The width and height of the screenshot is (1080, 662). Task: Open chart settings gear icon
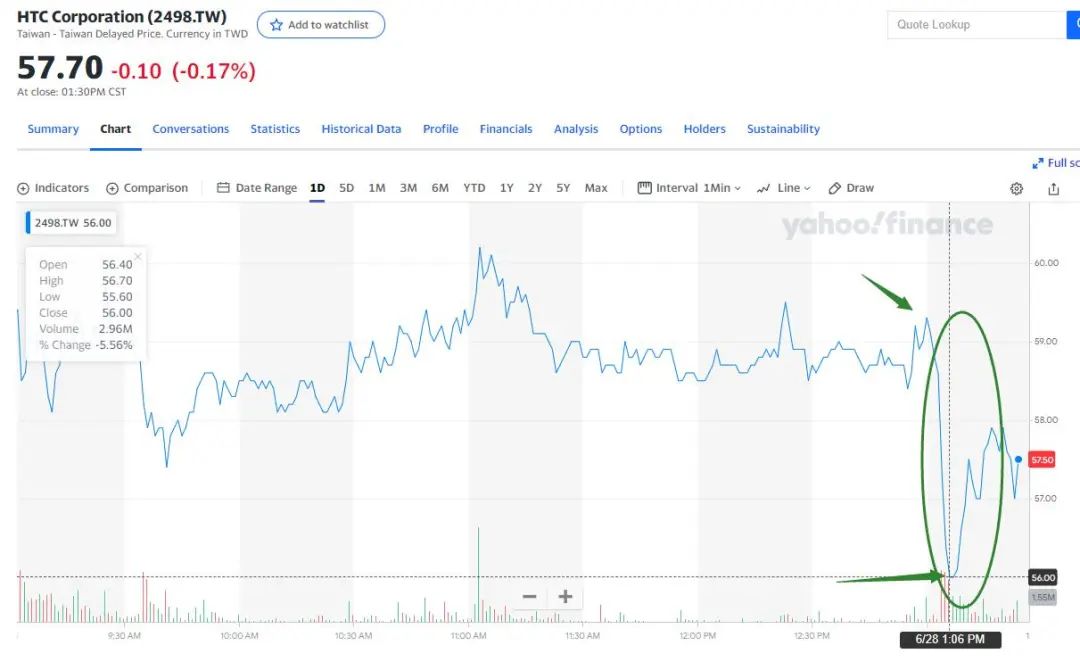pyautogui.click(x=1017, y=188)
